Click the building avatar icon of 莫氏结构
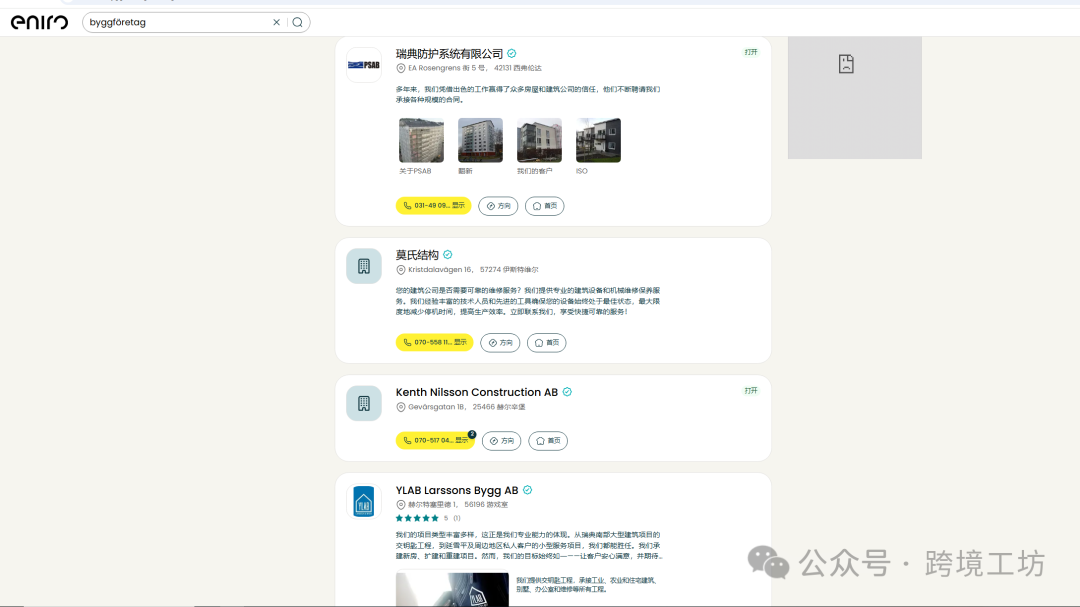The image size is (1080, 607). [x=363, y=265]
